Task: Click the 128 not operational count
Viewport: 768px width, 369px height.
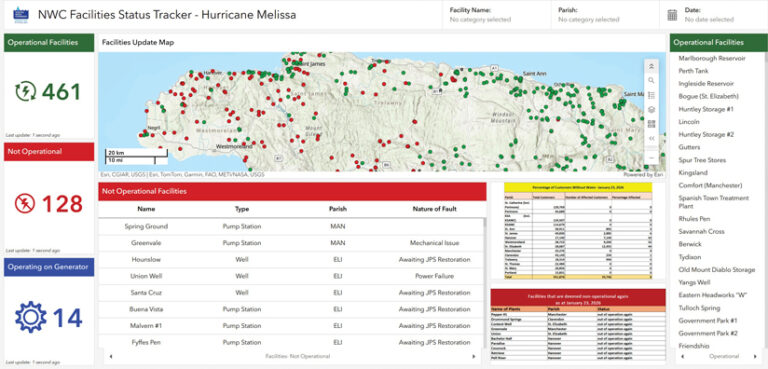Action: click(x=62, y=204)
